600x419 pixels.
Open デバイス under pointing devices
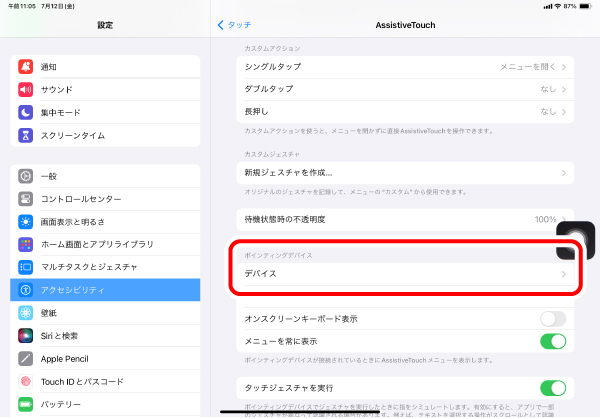coord(407,274)
